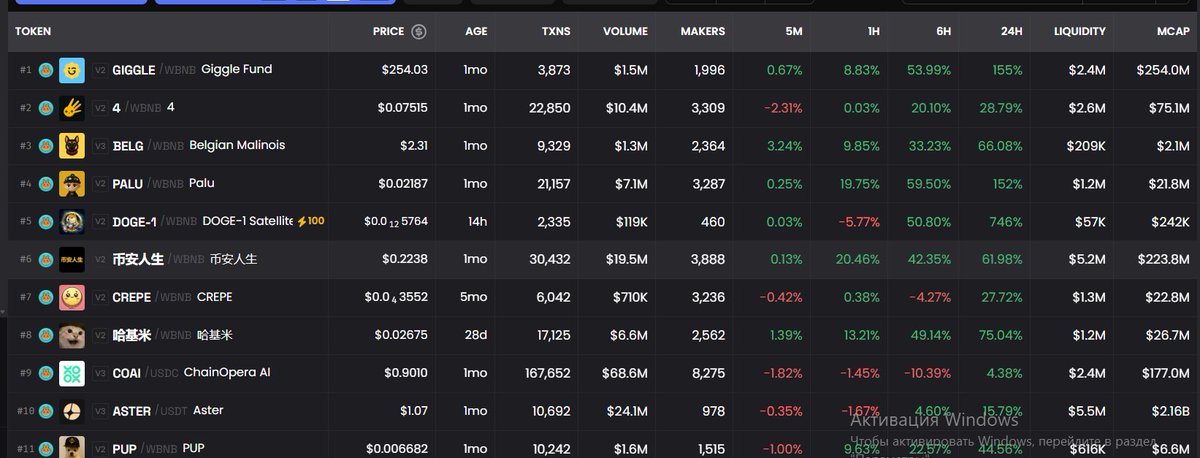
Task: Sort by the 24H change column header
Action: tap(1011, 32)
